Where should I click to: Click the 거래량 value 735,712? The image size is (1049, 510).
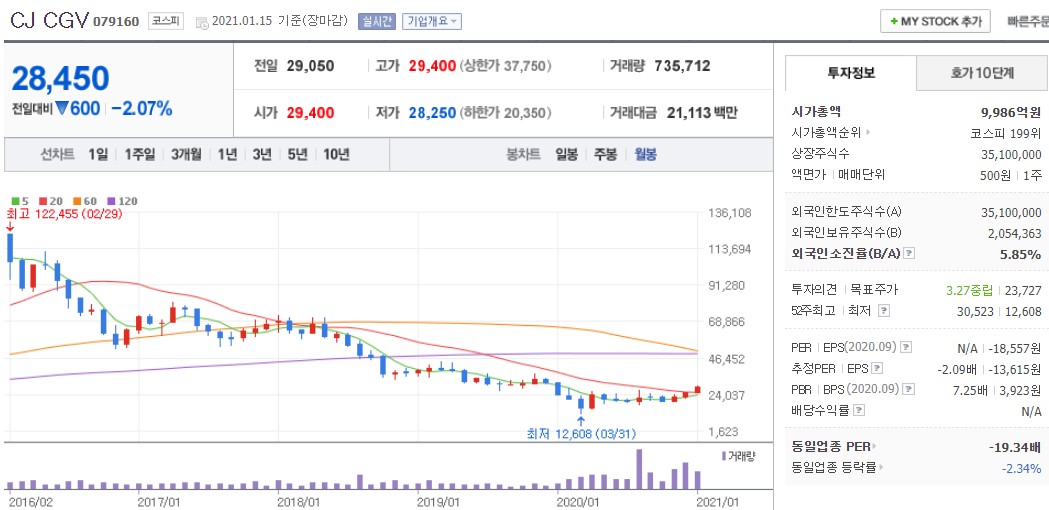coord(682,66)
